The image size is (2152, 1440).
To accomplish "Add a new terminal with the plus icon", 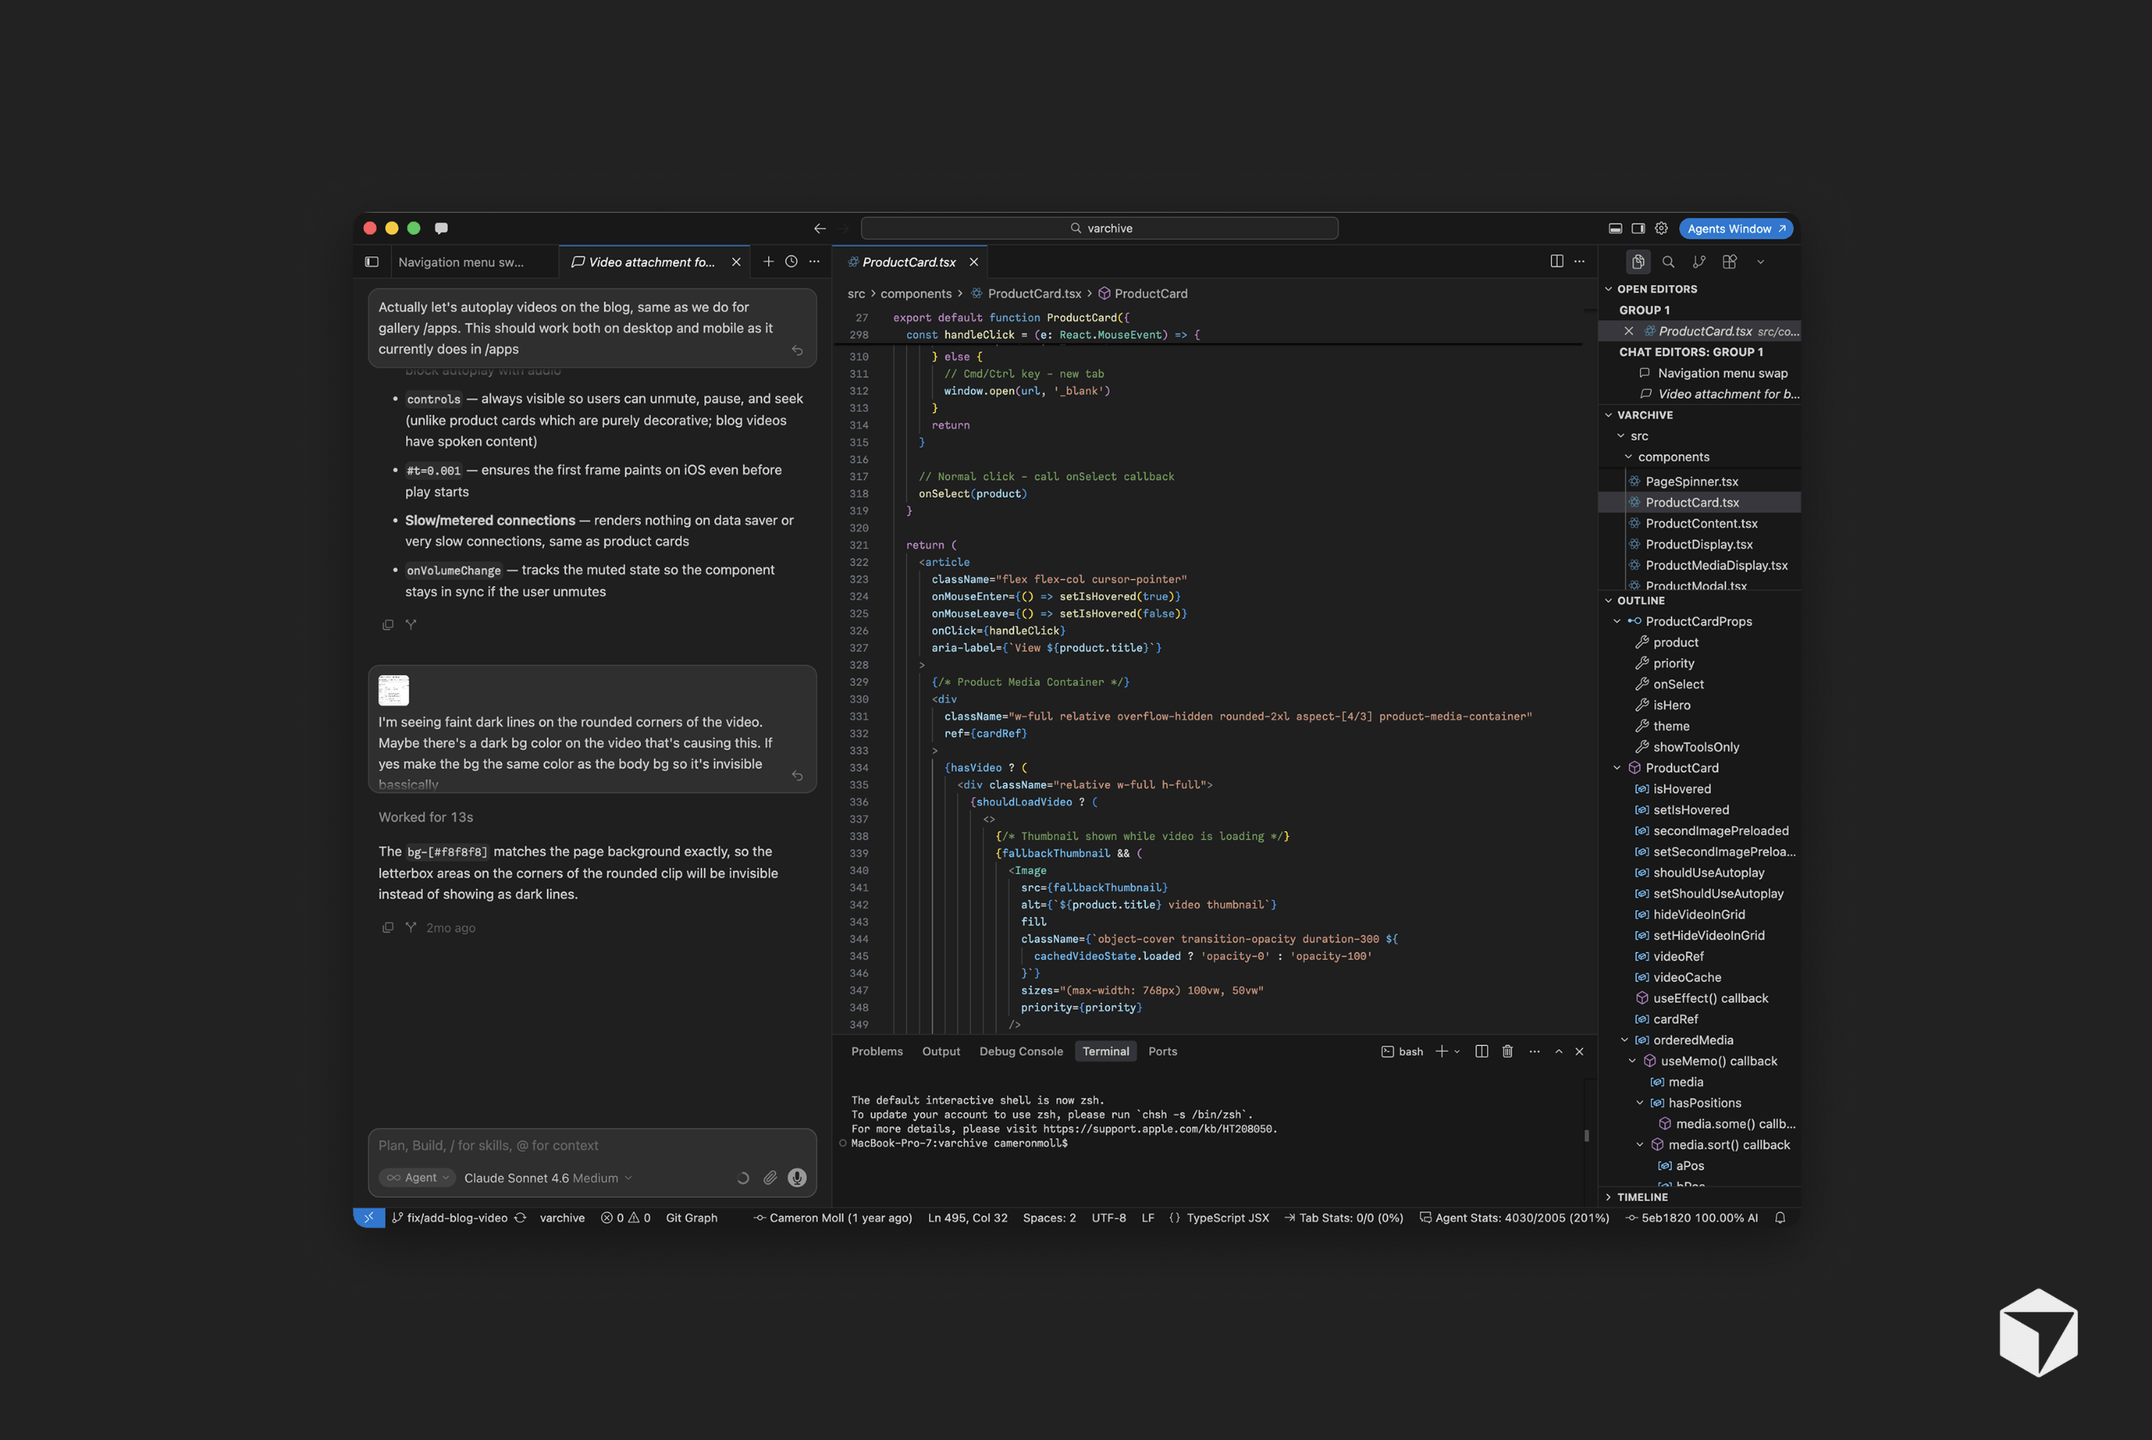I will (x=1441, y=1051).
